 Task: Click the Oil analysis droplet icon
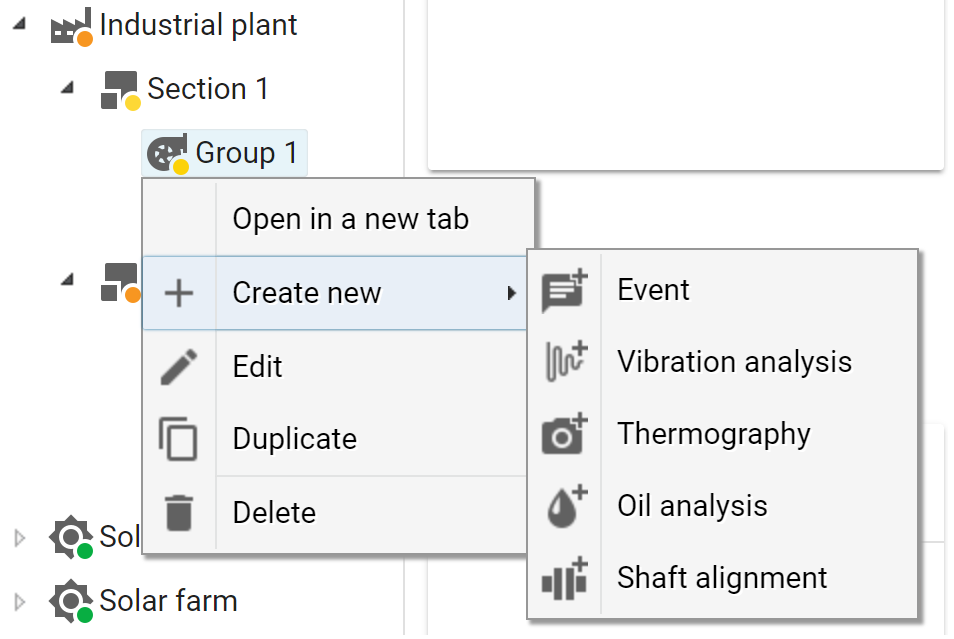pyautogui.click(x=565, y=505)
